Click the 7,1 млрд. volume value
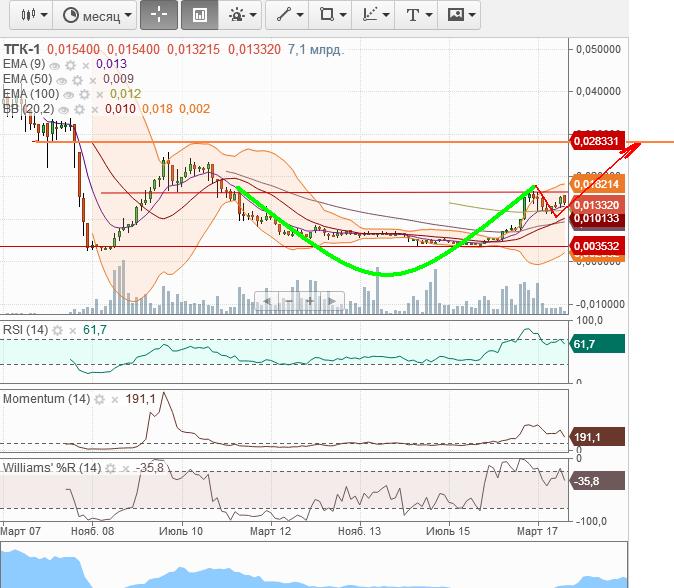Viewport: 674px width, 588px height. [x=316, y=50]
